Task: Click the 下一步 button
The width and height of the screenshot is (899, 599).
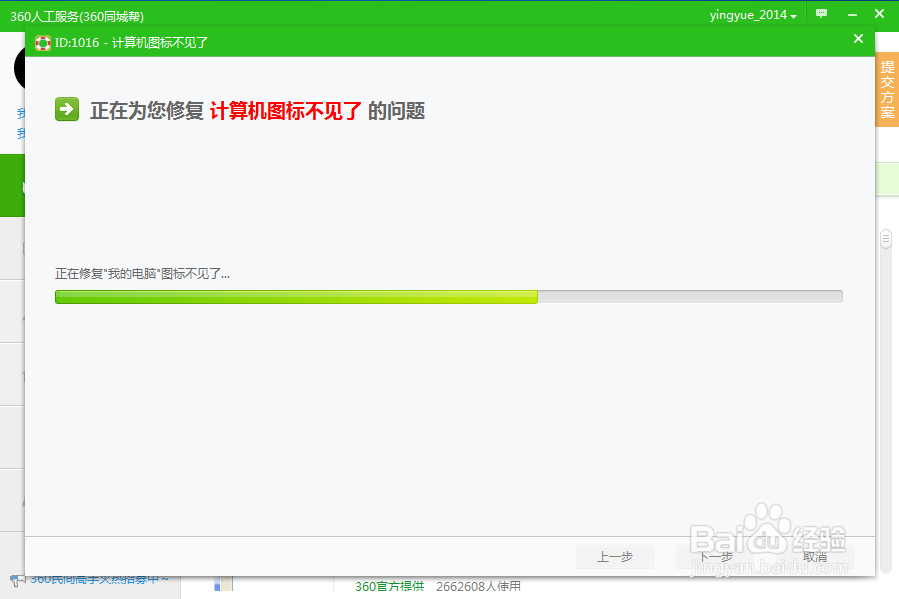Action: [x=715, y=557]
